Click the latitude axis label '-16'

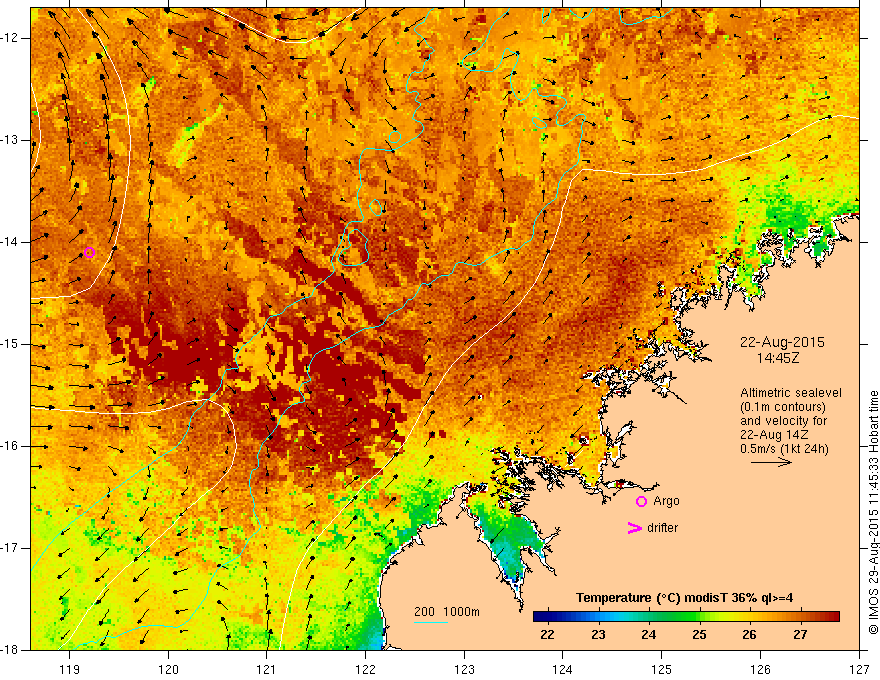(x=10, y=446)
